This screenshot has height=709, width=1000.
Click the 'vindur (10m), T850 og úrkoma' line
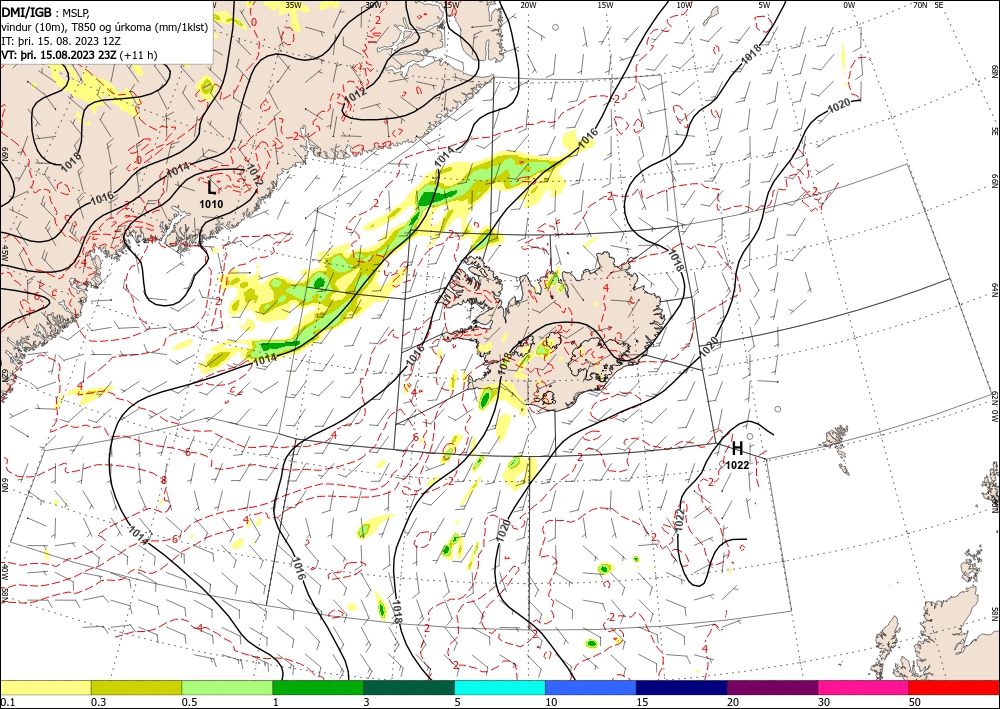tap(105, 27)
